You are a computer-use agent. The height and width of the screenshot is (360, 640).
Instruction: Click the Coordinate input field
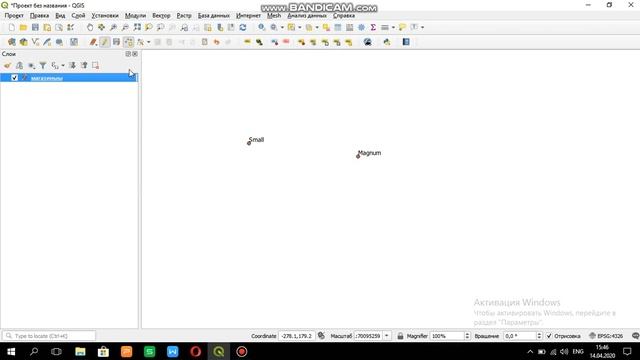click(297, 336)
